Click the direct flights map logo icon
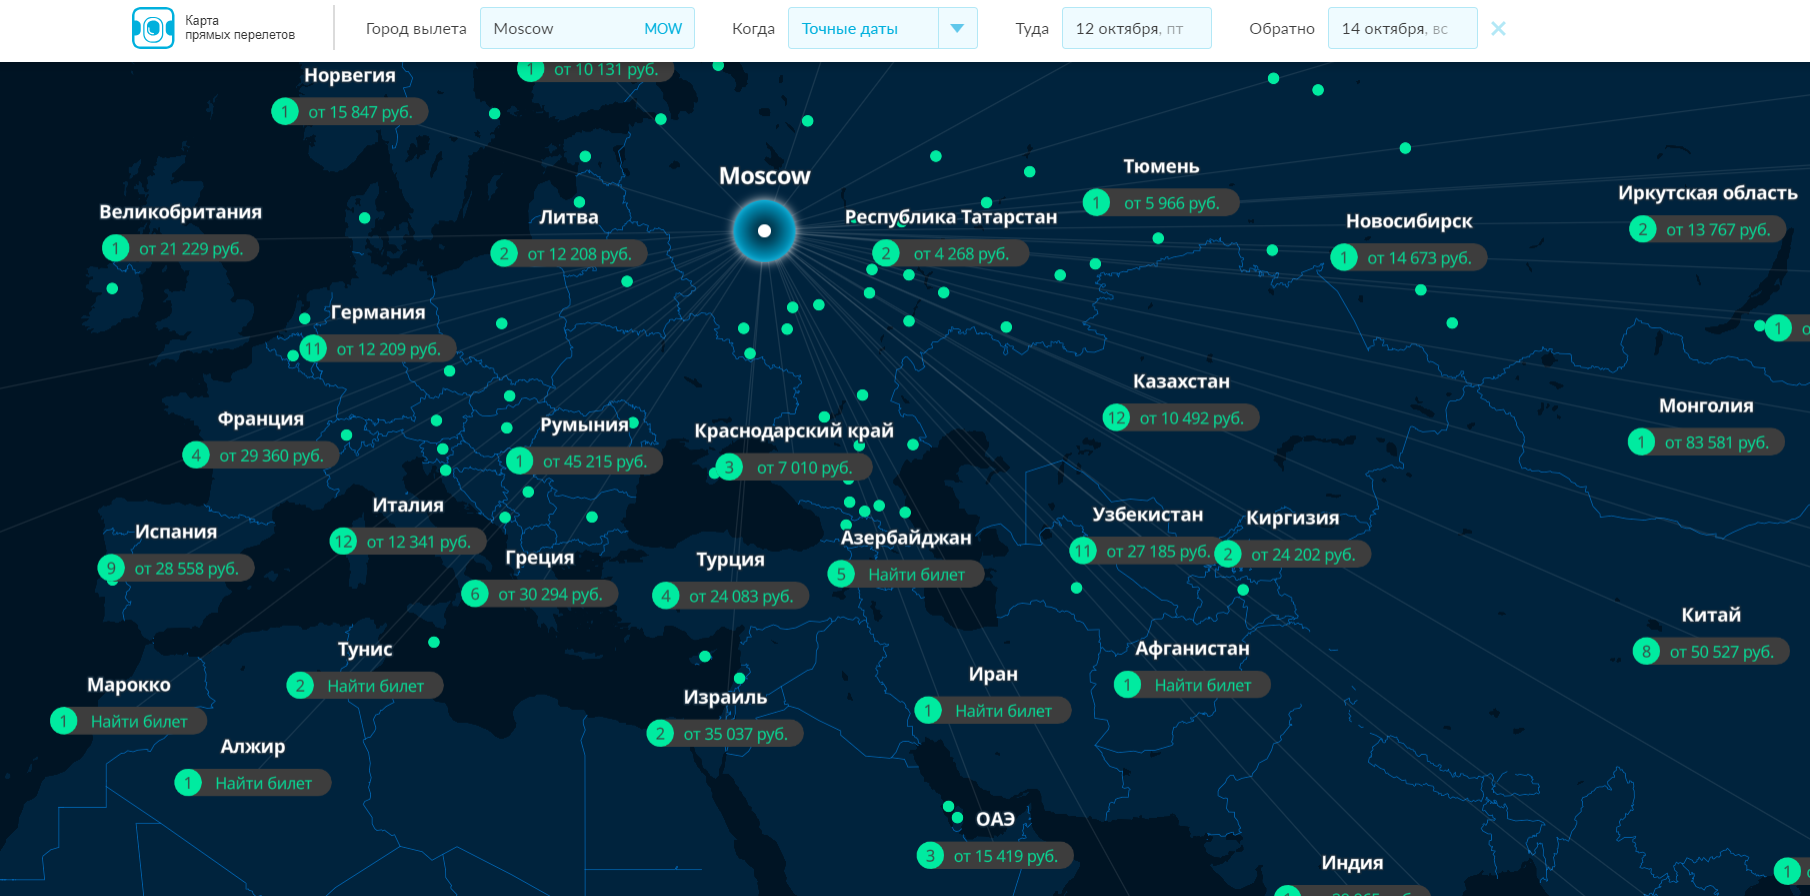 (x=153, y=28)
